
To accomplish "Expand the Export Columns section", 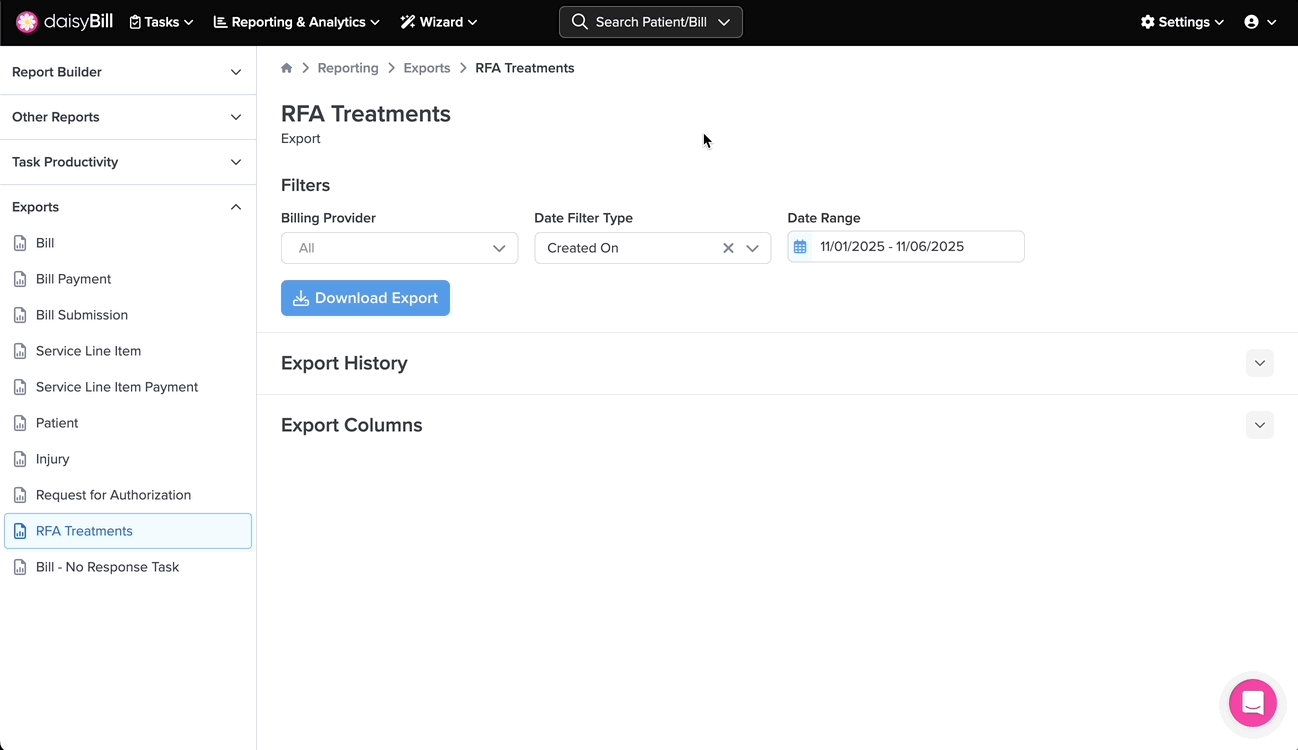I will coord(1259,425).
